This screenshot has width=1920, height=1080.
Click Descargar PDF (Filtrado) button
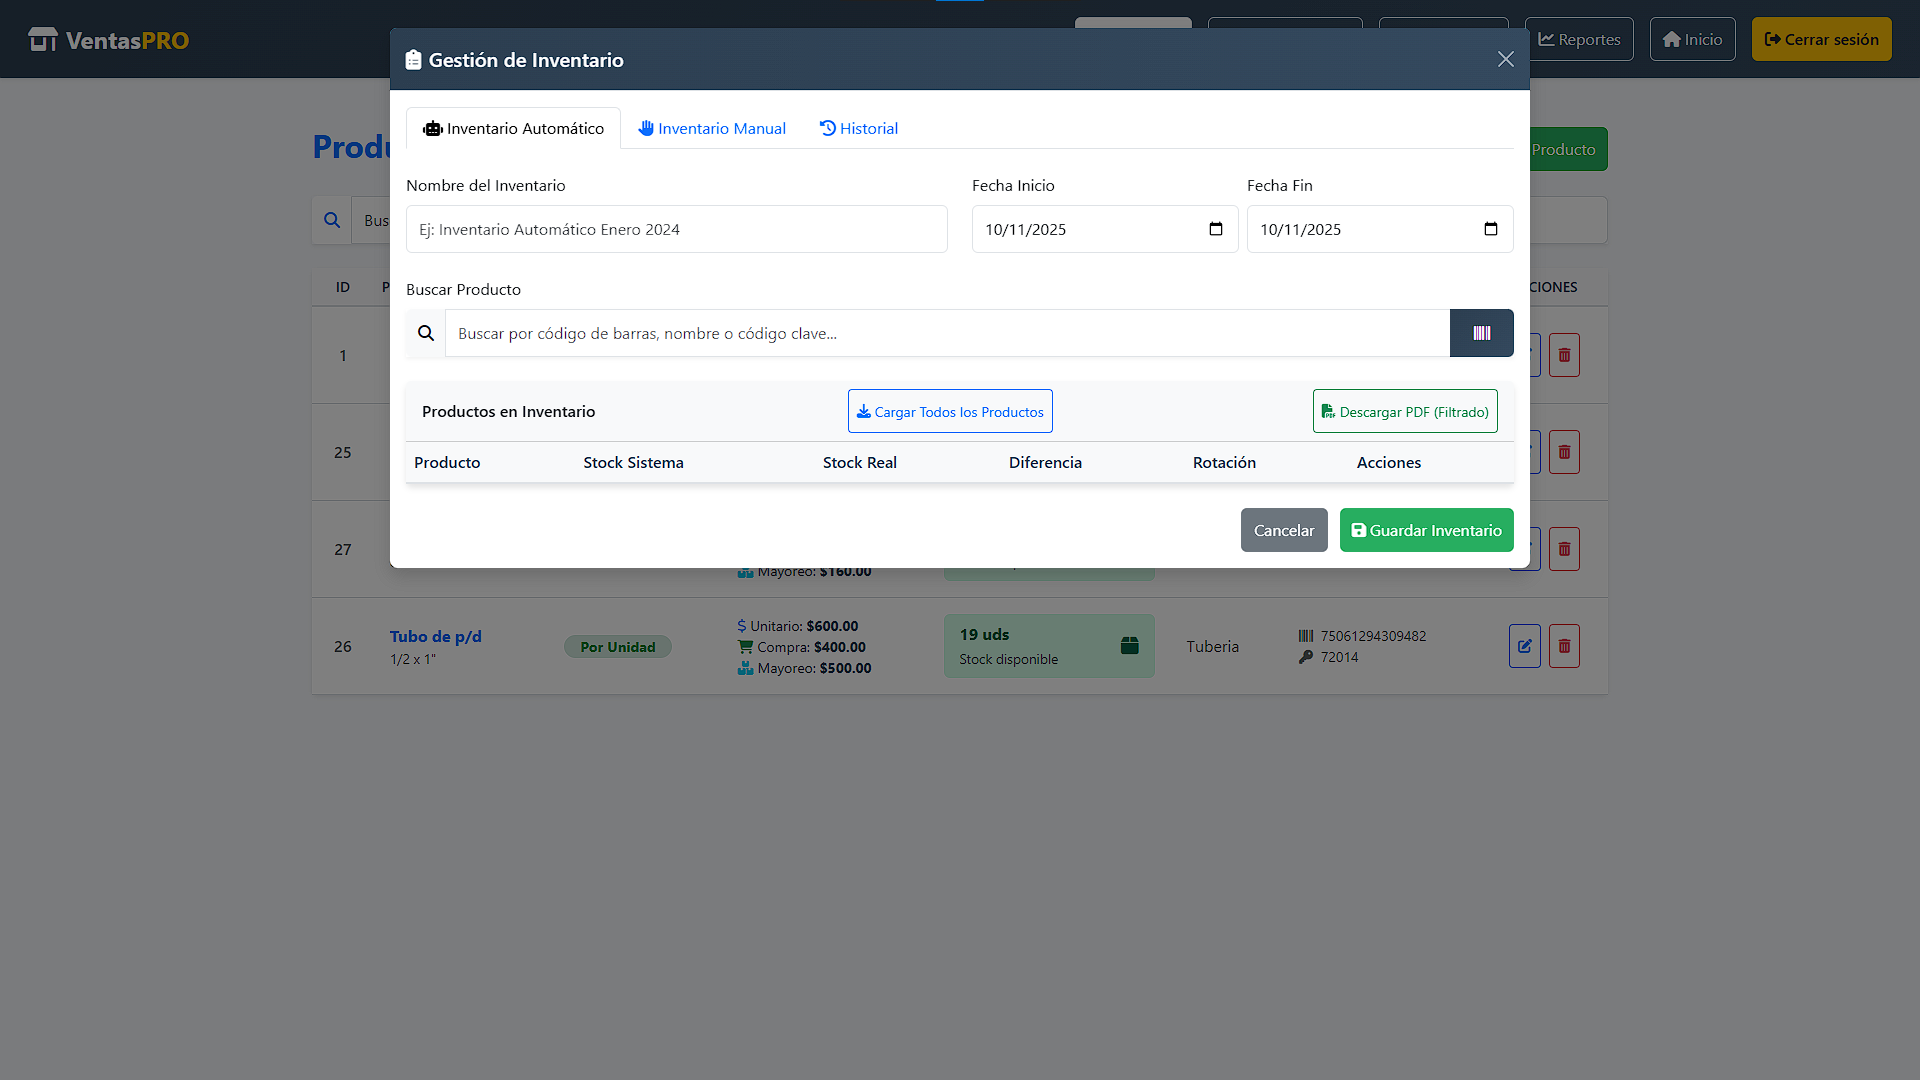(x=1404, y=411)
